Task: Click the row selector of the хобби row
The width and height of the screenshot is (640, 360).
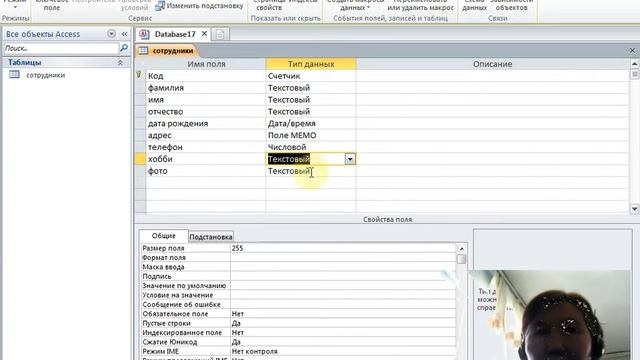Action: coord(140,159)
